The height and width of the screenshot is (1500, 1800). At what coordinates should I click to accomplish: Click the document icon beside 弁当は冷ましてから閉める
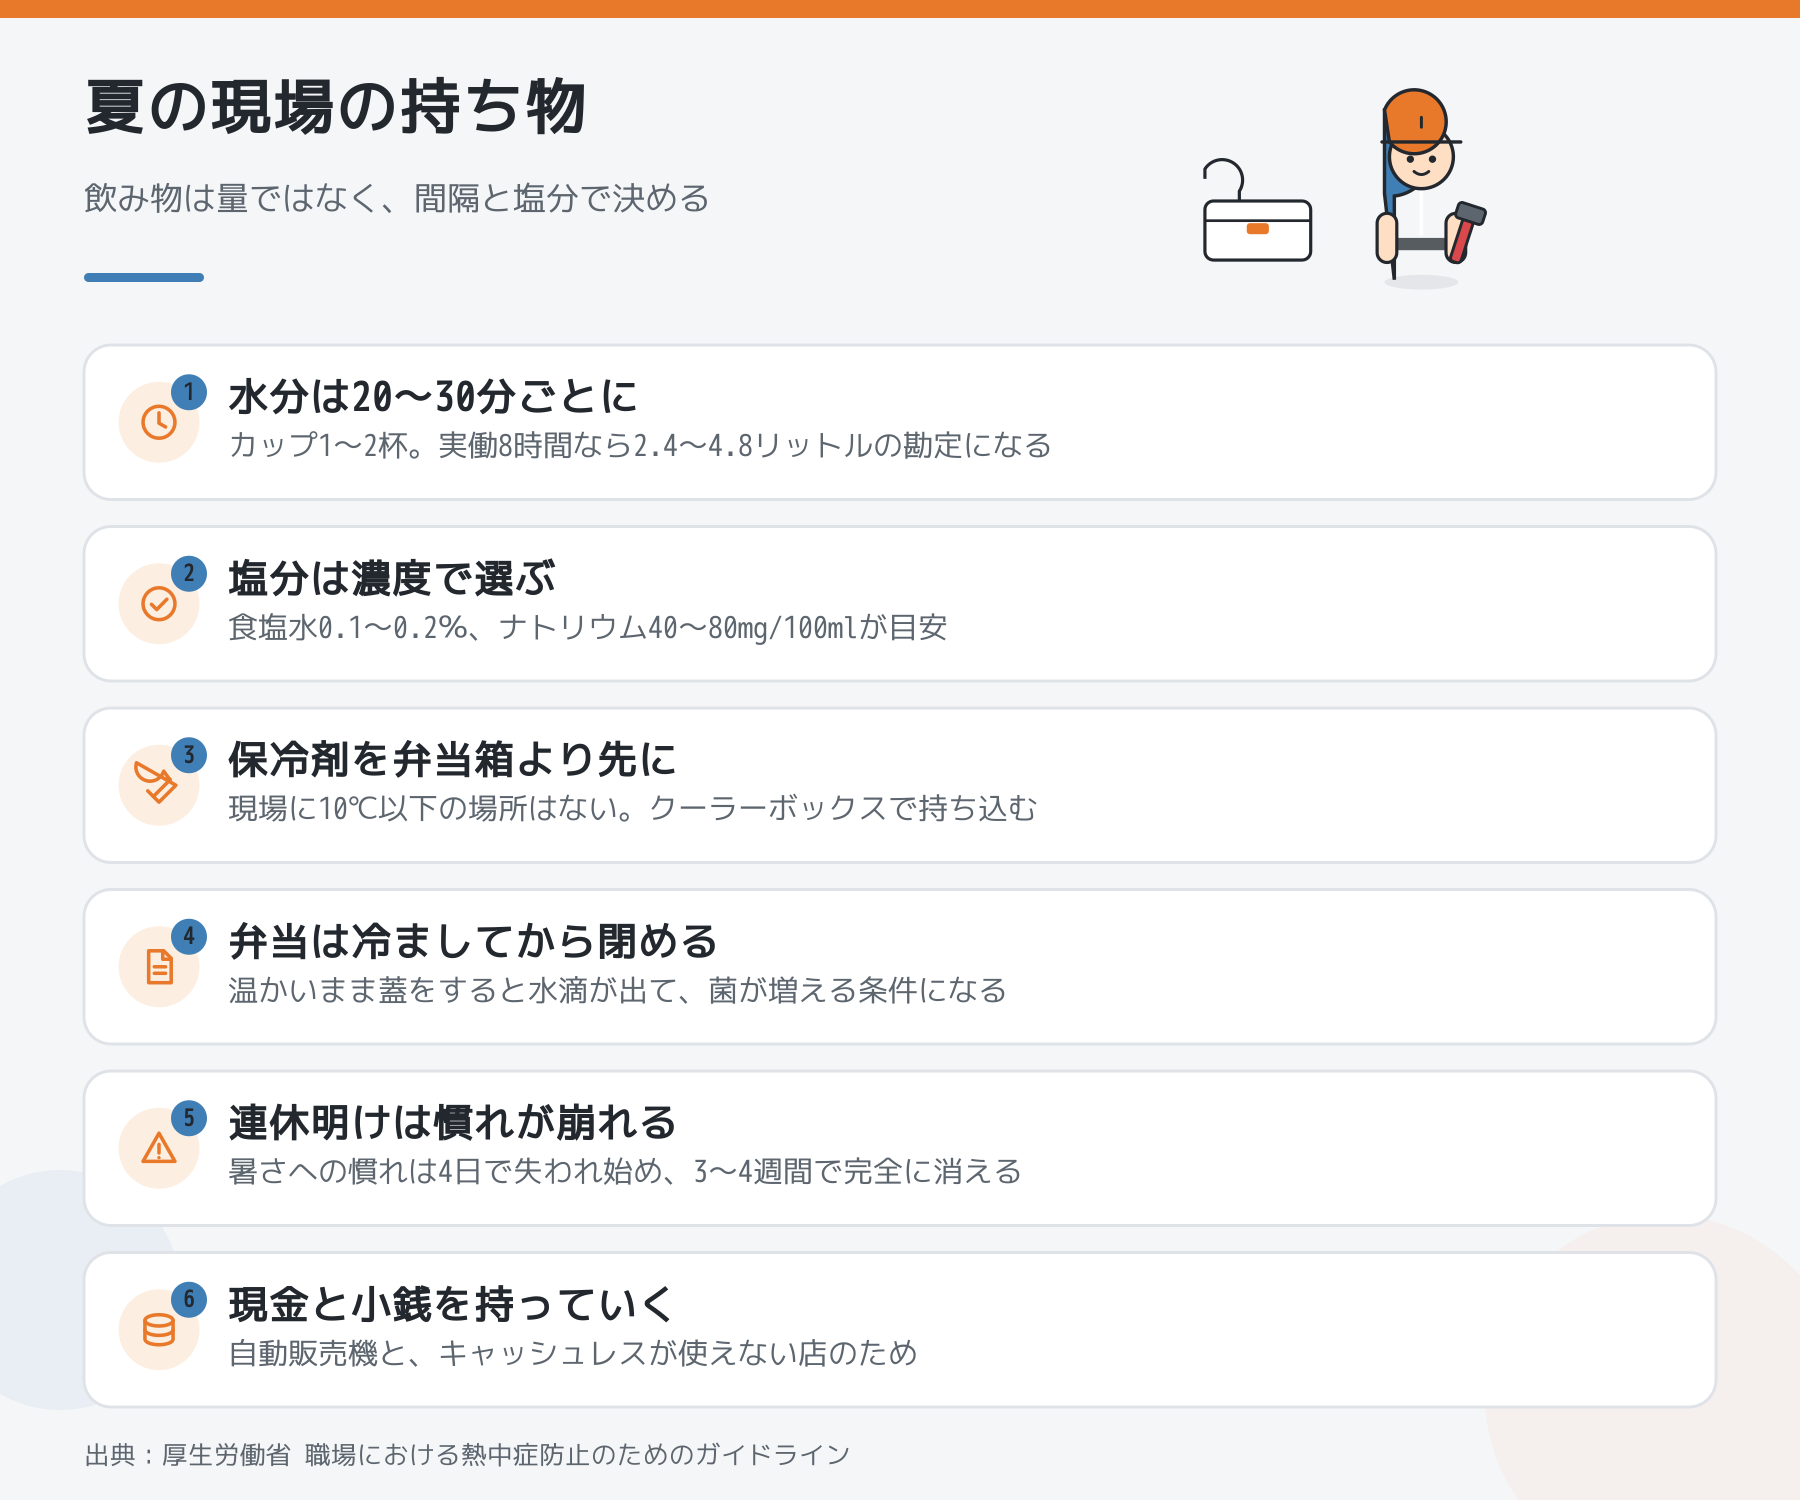(x=159, y=967)
